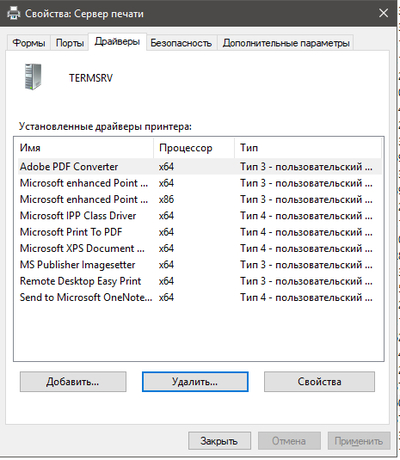The image size is (400, 460).
Task: Select the Безопасность tab
Action: pos(181,43)
